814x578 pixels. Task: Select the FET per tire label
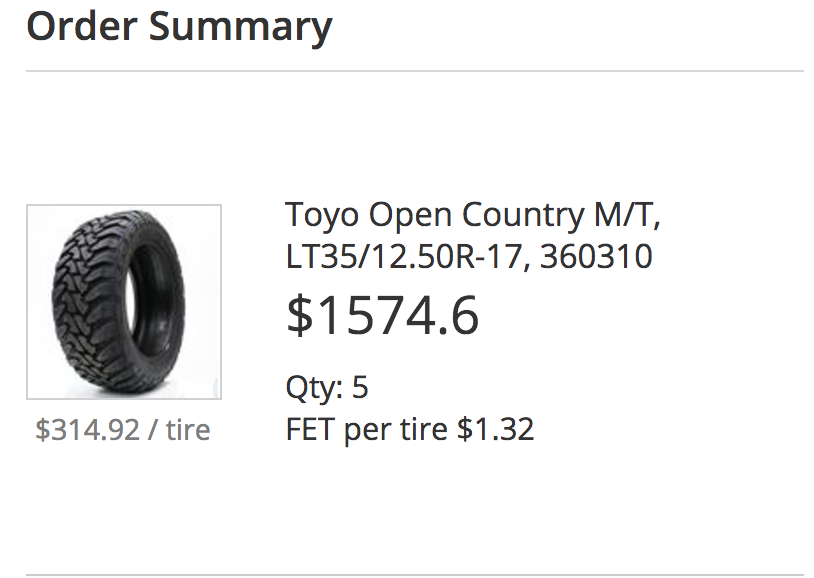(367, 429)
